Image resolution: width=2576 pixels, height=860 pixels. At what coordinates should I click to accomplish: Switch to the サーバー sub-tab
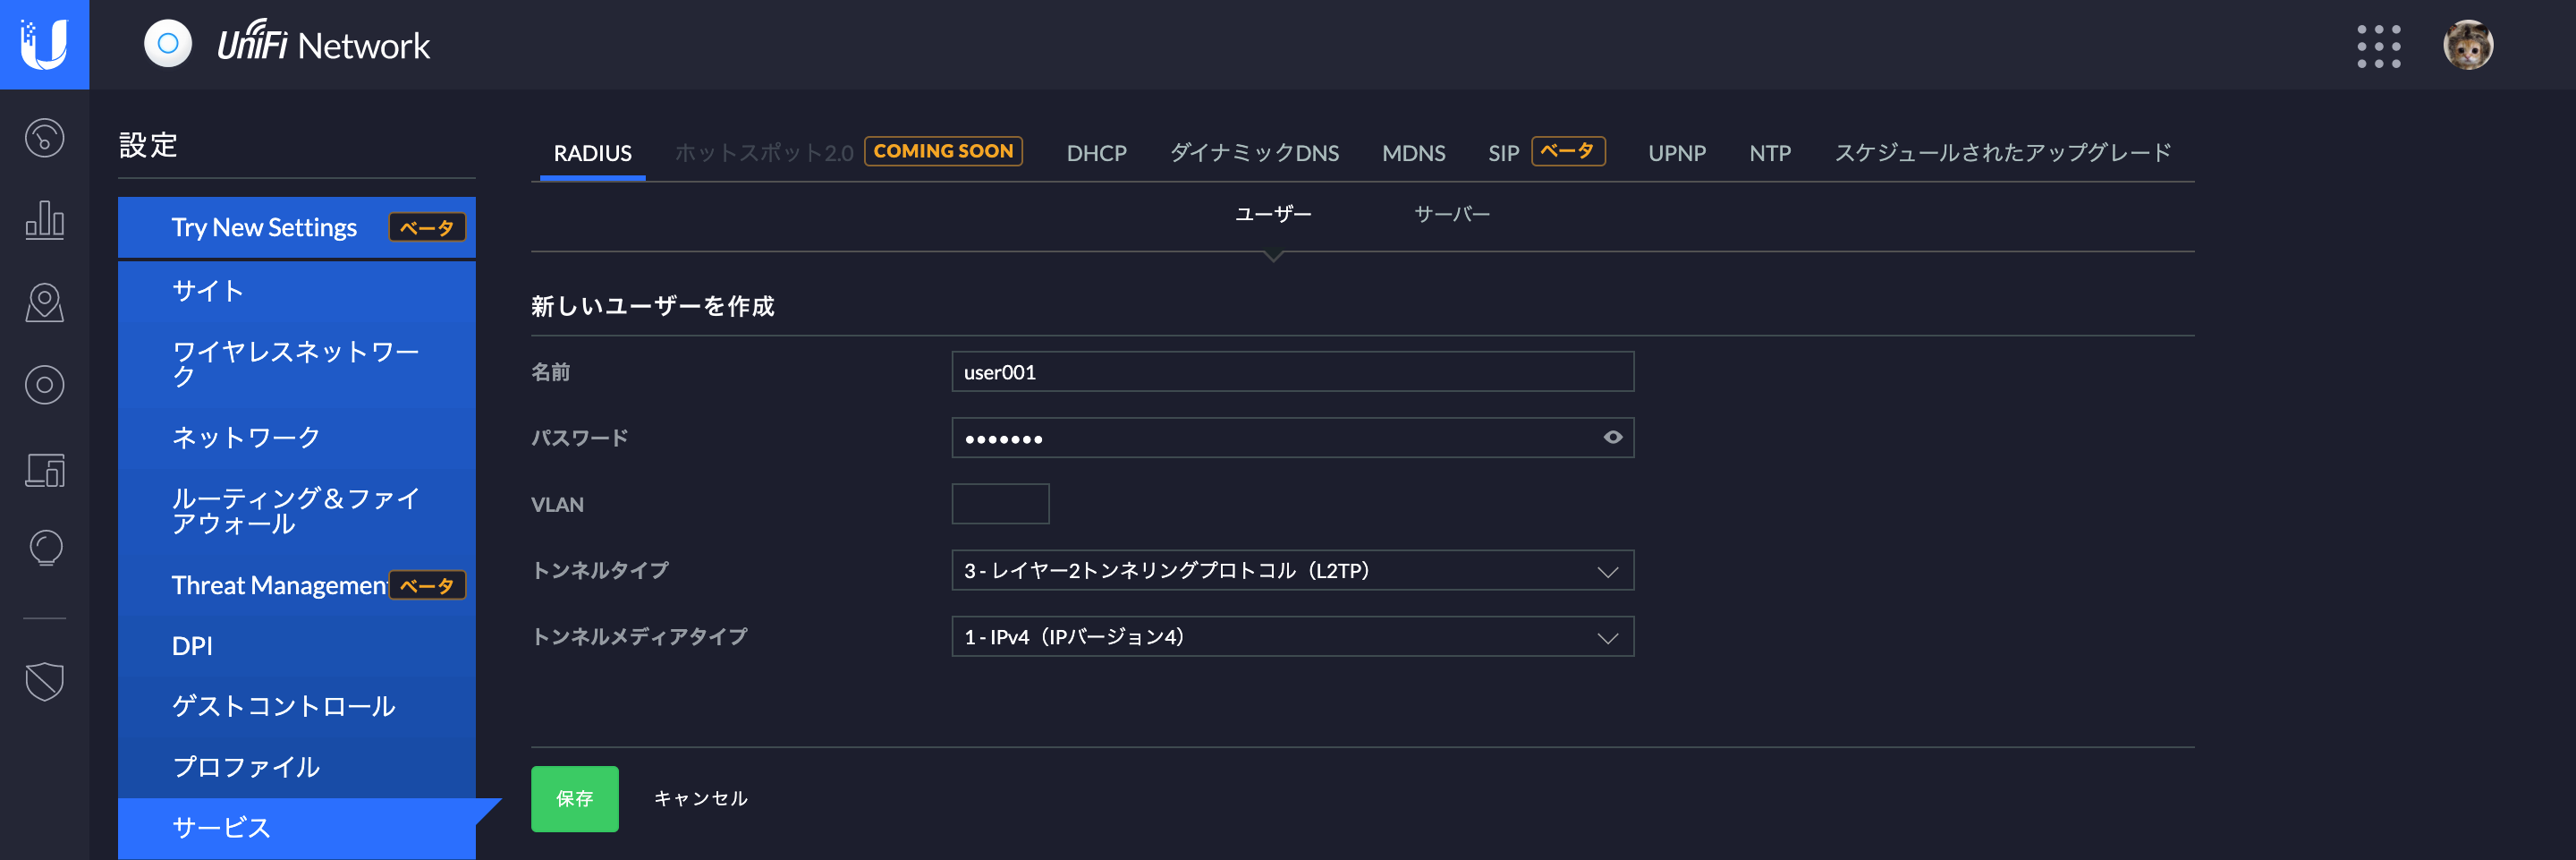[1451, 214]
